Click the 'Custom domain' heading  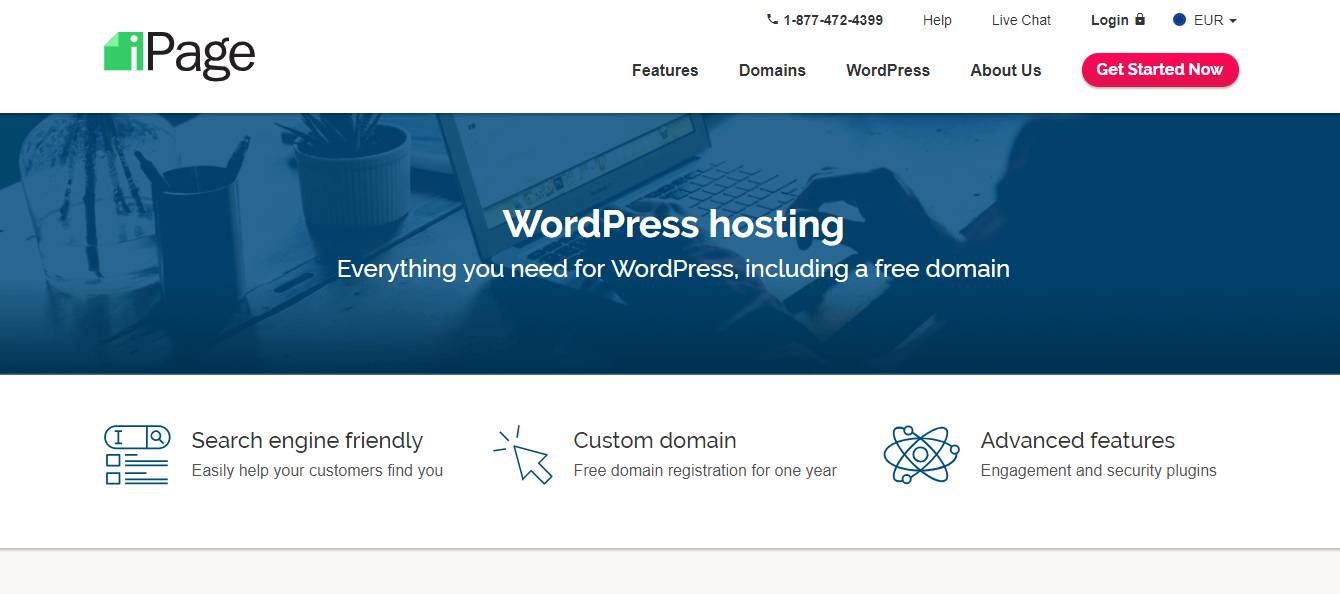[655, 440]
